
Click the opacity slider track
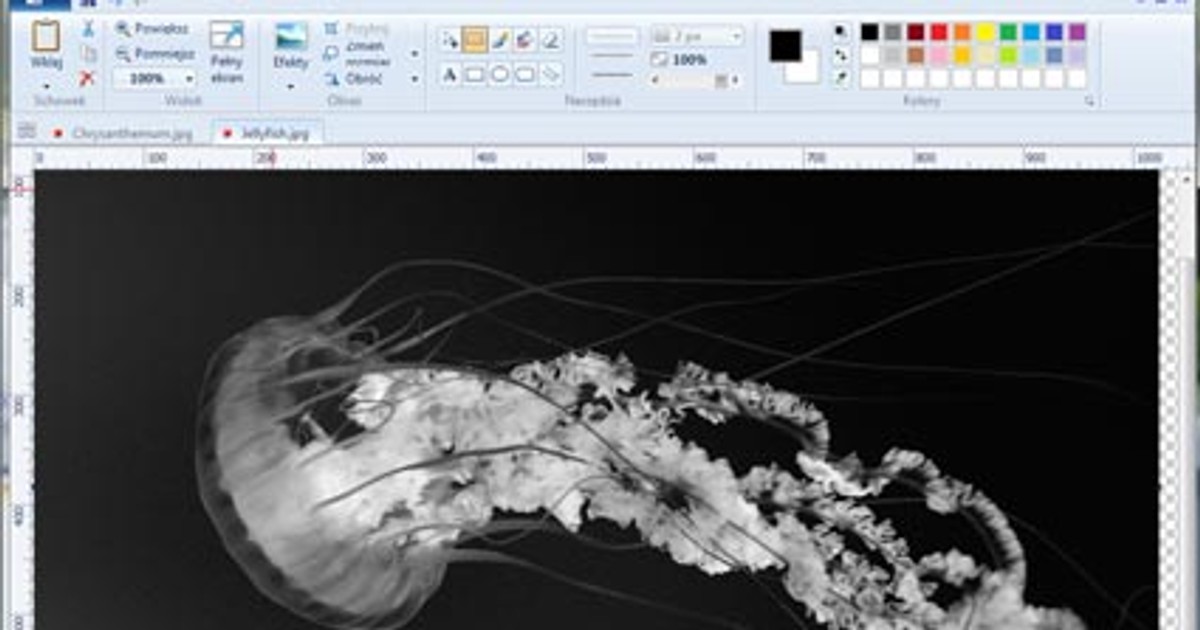[696, 80]
